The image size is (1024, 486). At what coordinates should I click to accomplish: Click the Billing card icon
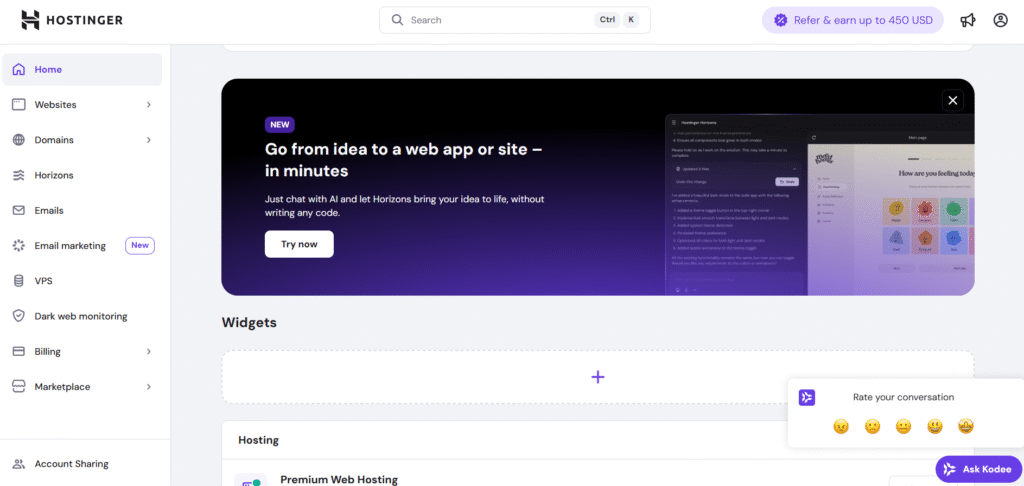[x=19, y=351]
